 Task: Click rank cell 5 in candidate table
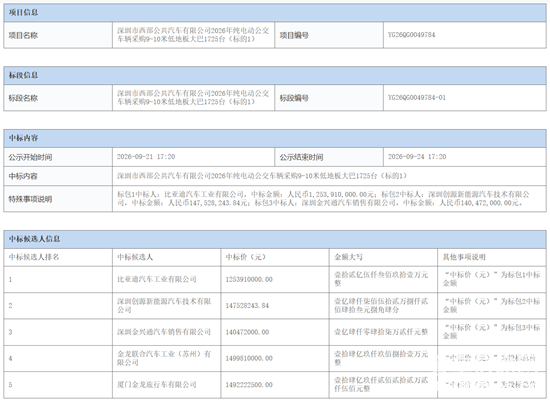[x=58, y=385]
